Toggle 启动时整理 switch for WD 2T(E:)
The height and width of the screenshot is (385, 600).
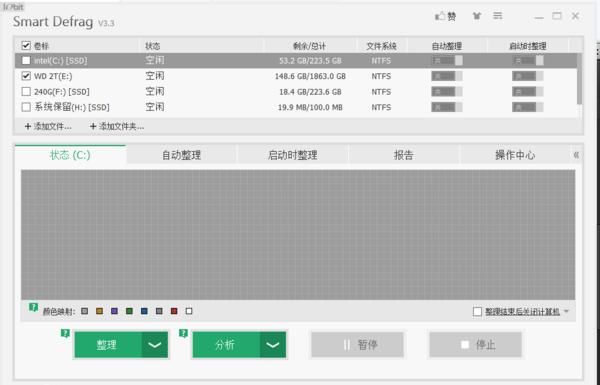coord(528,76)
